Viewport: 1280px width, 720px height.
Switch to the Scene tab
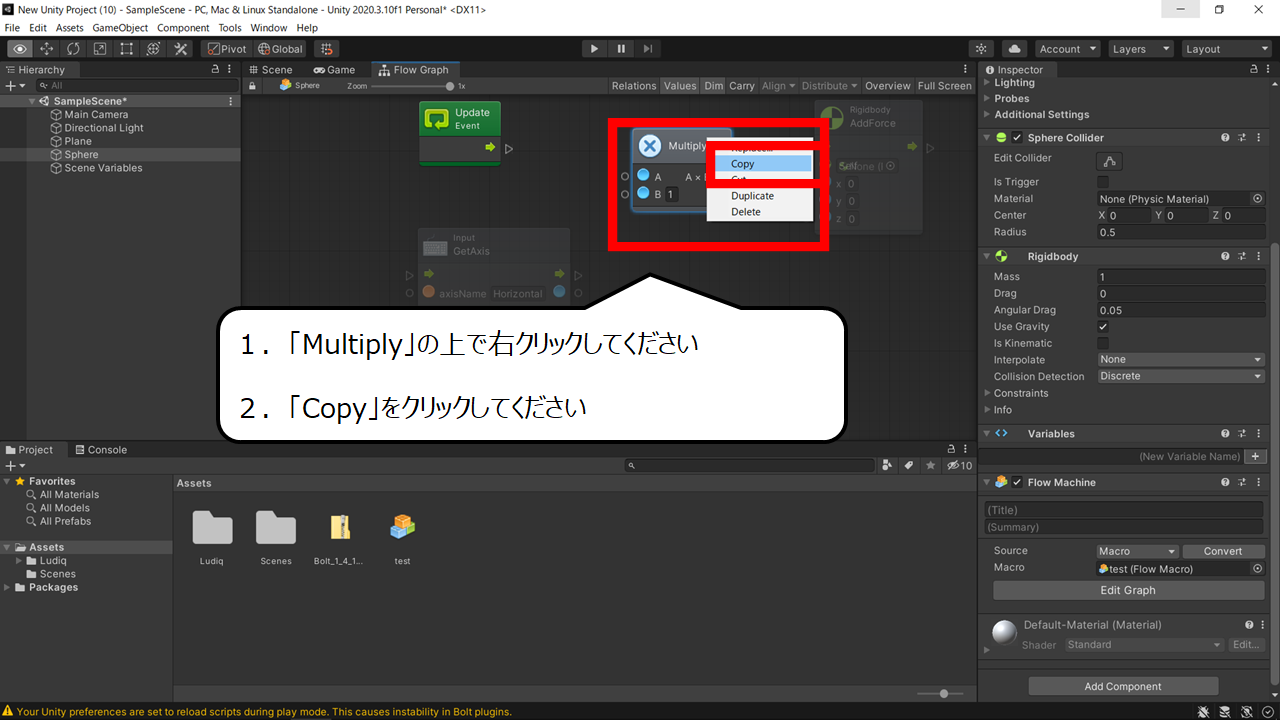coord(270,70)
